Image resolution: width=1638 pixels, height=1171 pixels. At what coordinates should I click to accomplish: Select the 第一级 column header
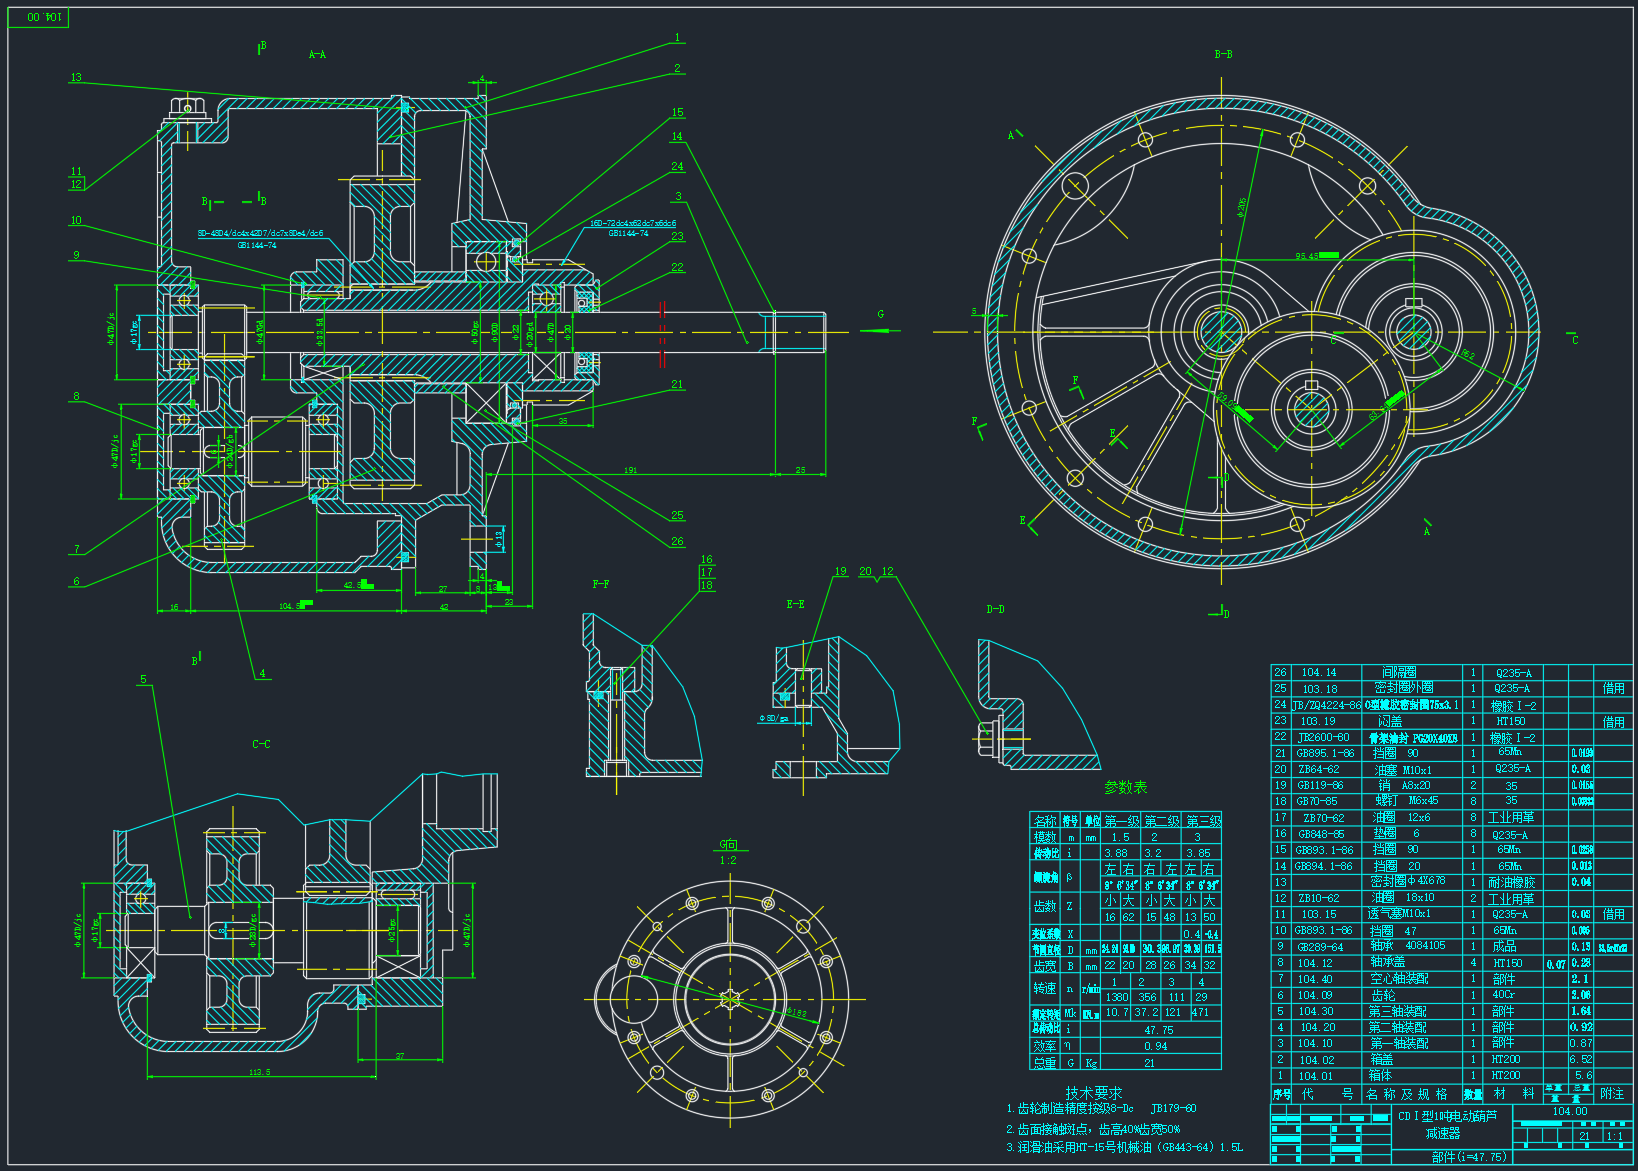[1121, 821]
